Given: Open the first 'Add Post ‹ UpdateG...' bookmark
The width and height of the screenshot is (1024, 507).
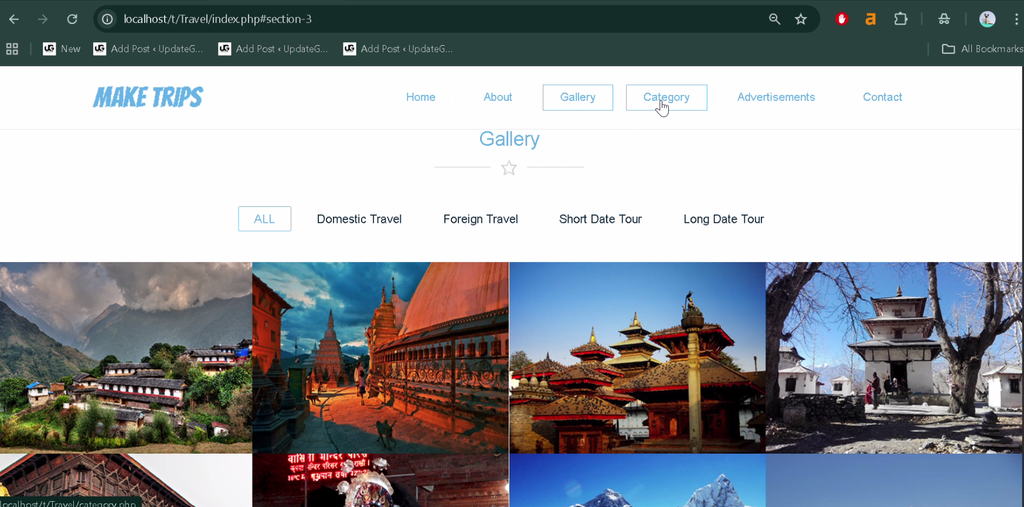Looking at the screenshot, I should pyautogui.click(x=148, y=49).
